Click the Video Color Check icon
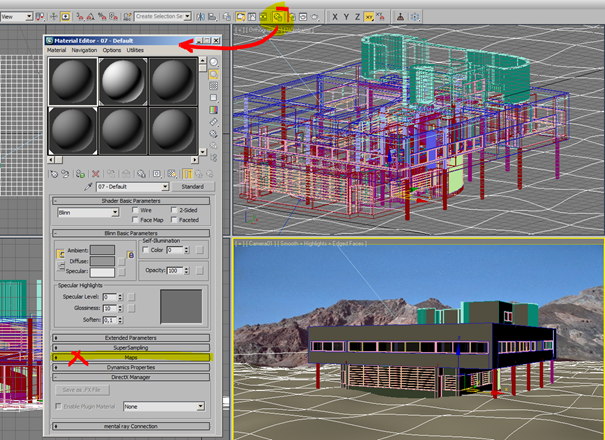 coord(214,110)
